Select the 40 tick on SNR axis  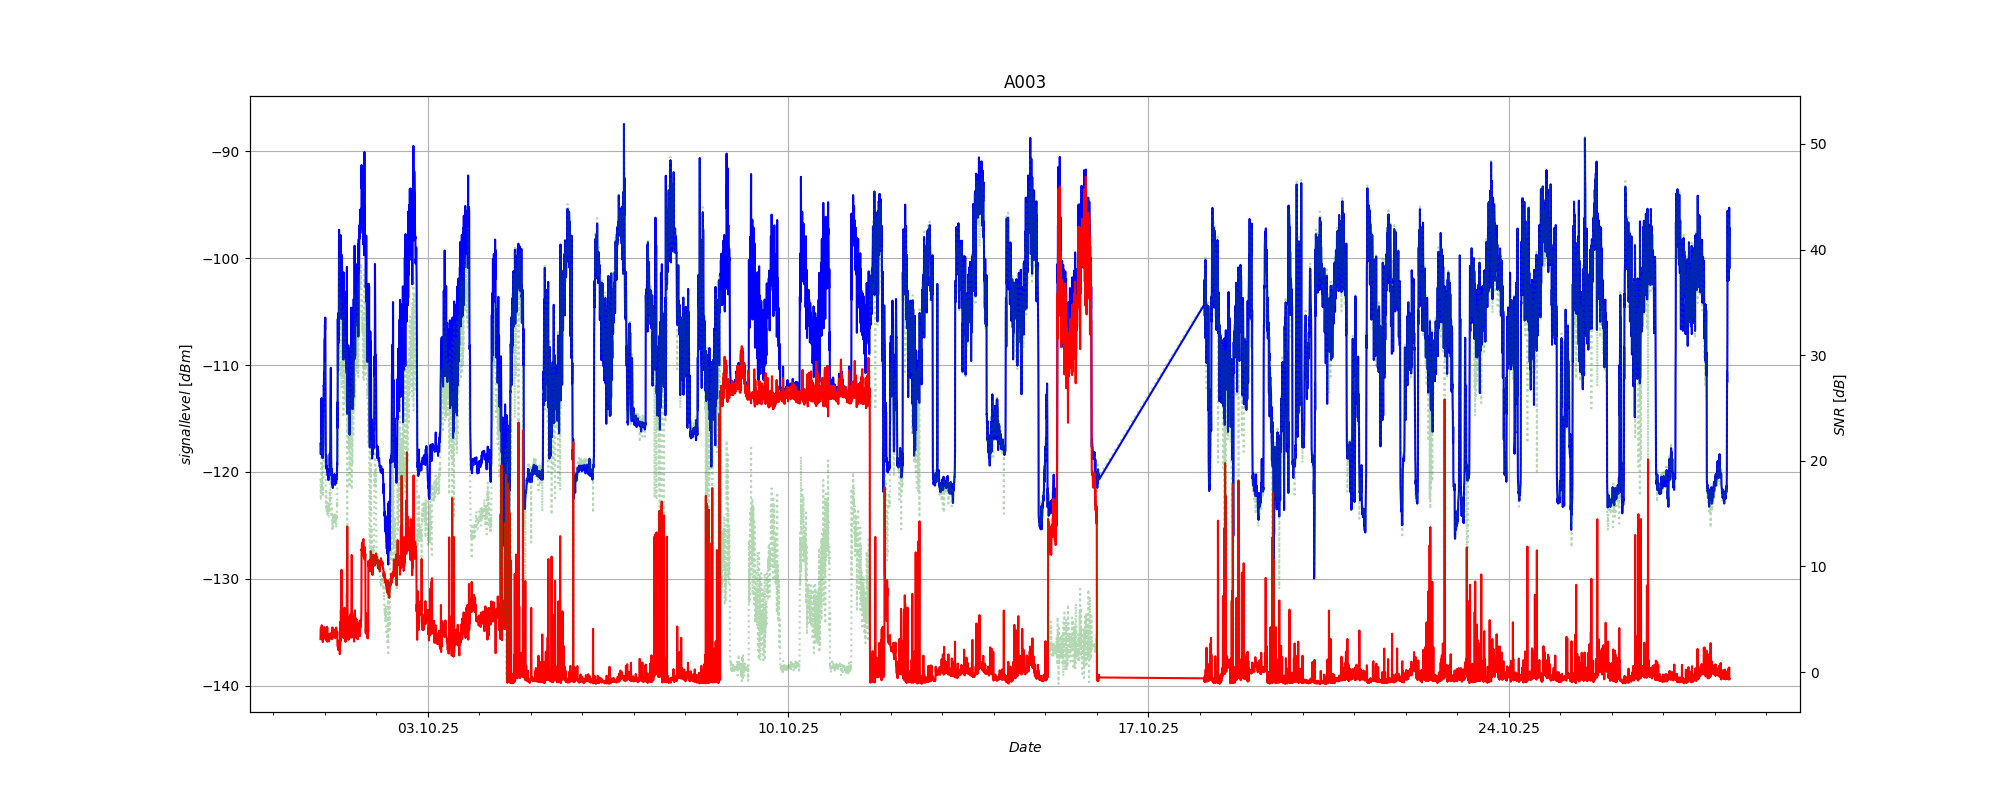[1818, 250]
